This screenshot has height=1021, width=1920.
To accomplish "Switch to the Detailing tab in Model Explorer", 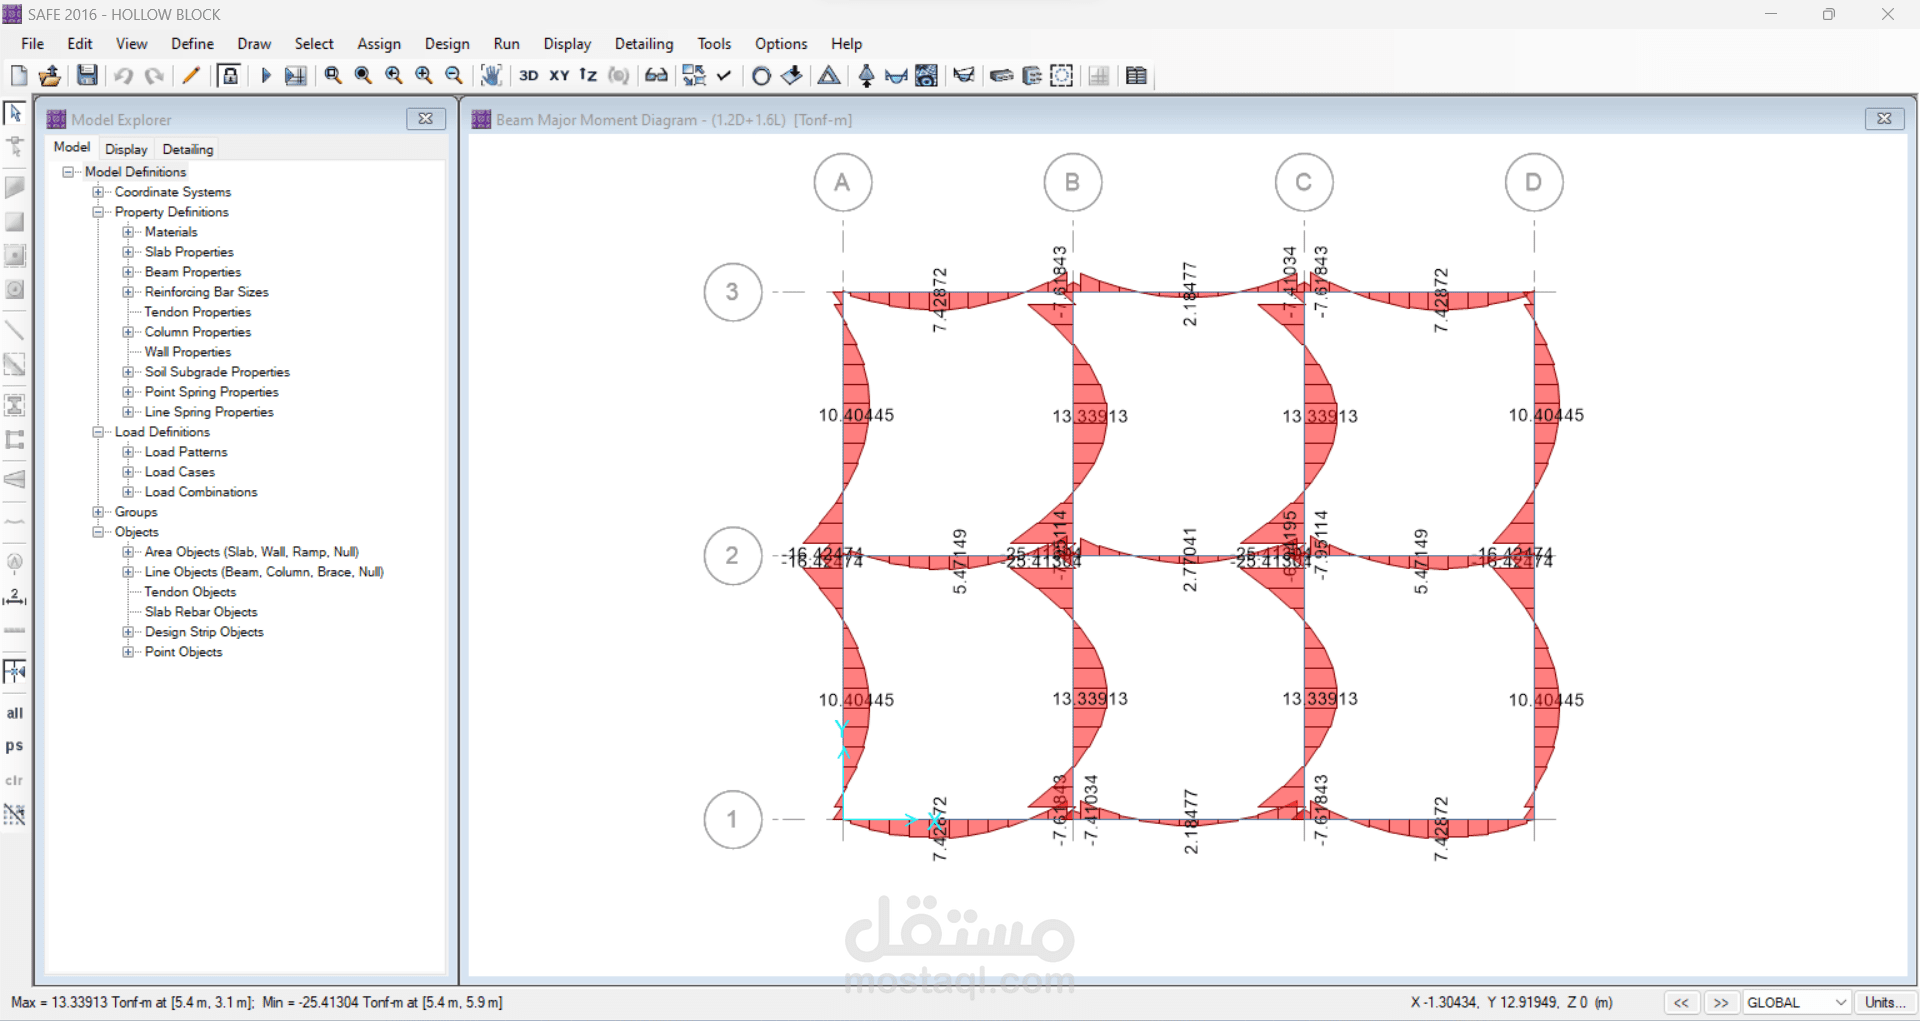I will (188, 149).
